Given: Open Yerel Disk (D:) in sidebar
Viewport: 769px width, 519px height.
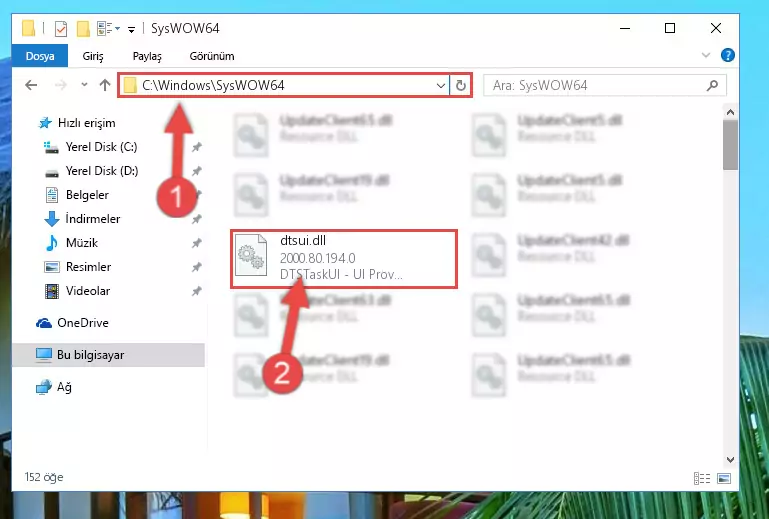Looking at the screenshot, I should [102, 171].
